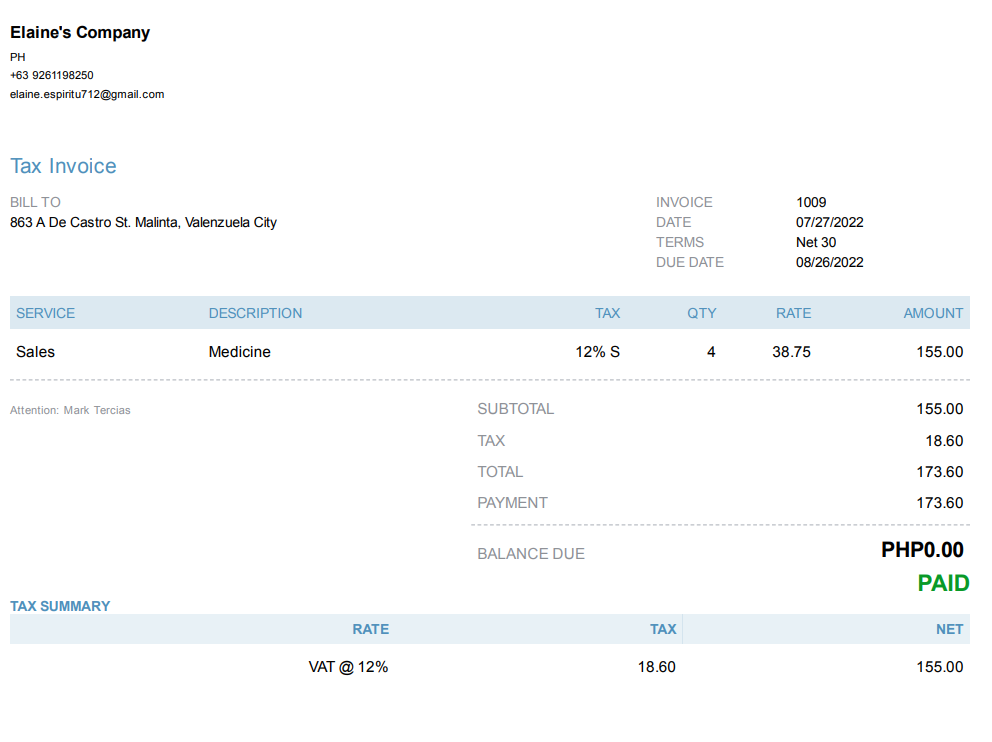Click the AMOUNT column header

point(933,313)
